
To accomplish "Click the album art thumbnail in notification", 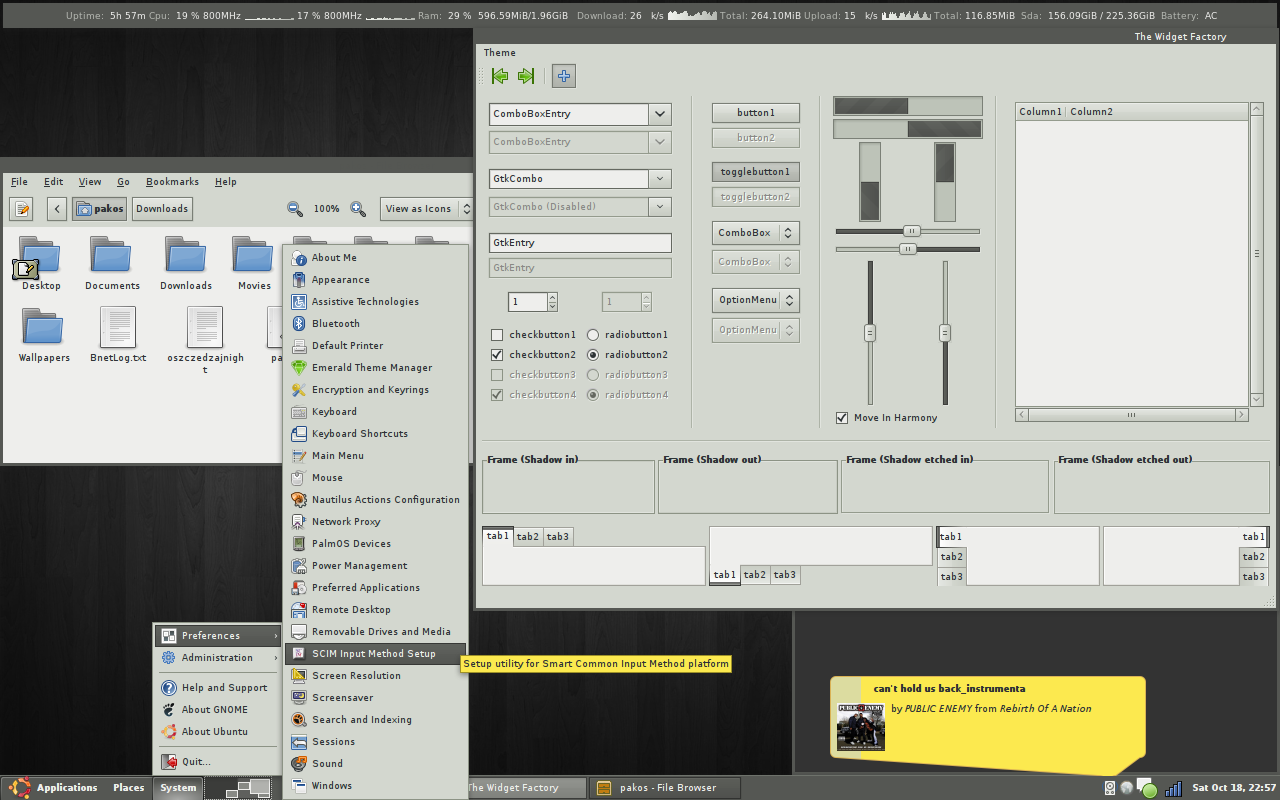I will tap(861, 727).
